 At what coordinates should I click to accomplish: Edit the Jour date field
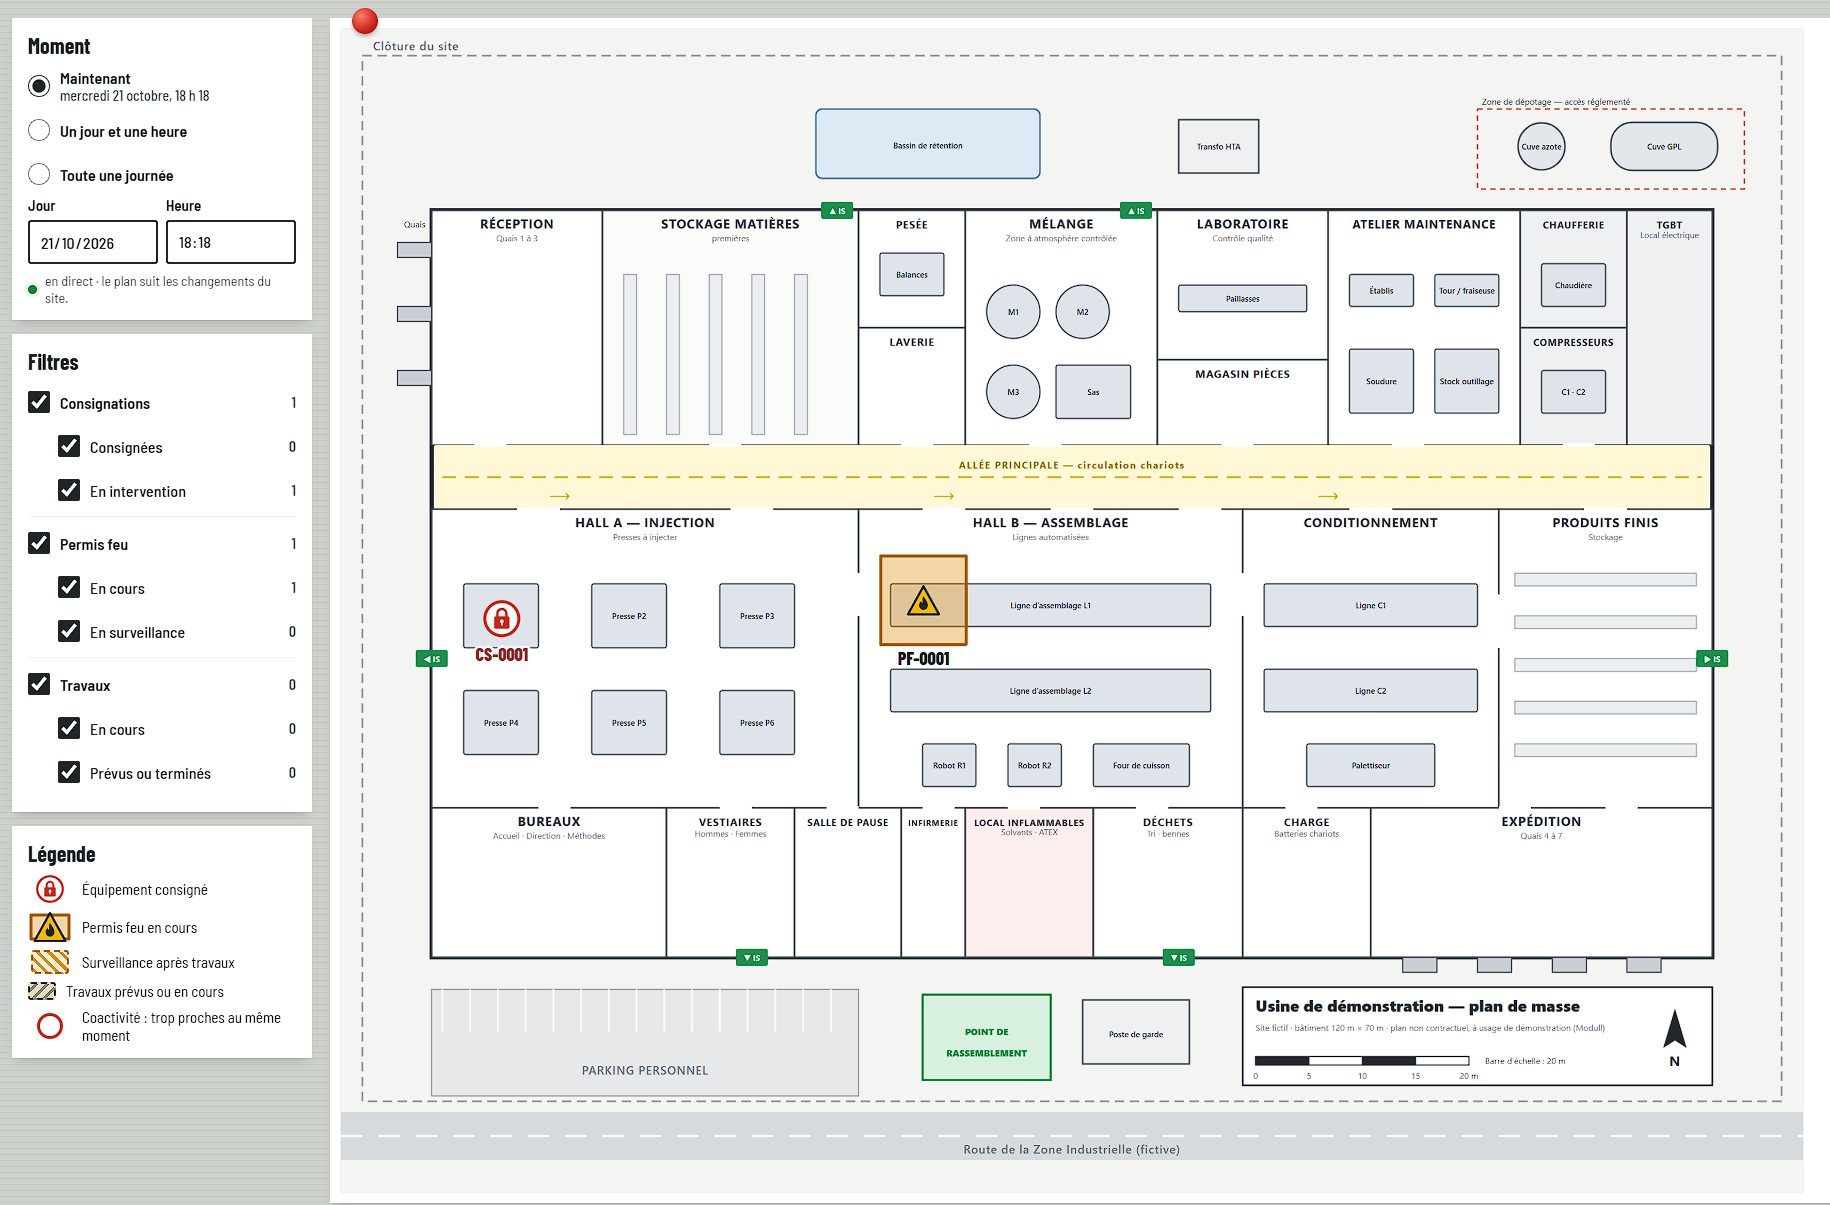point(93,242)
